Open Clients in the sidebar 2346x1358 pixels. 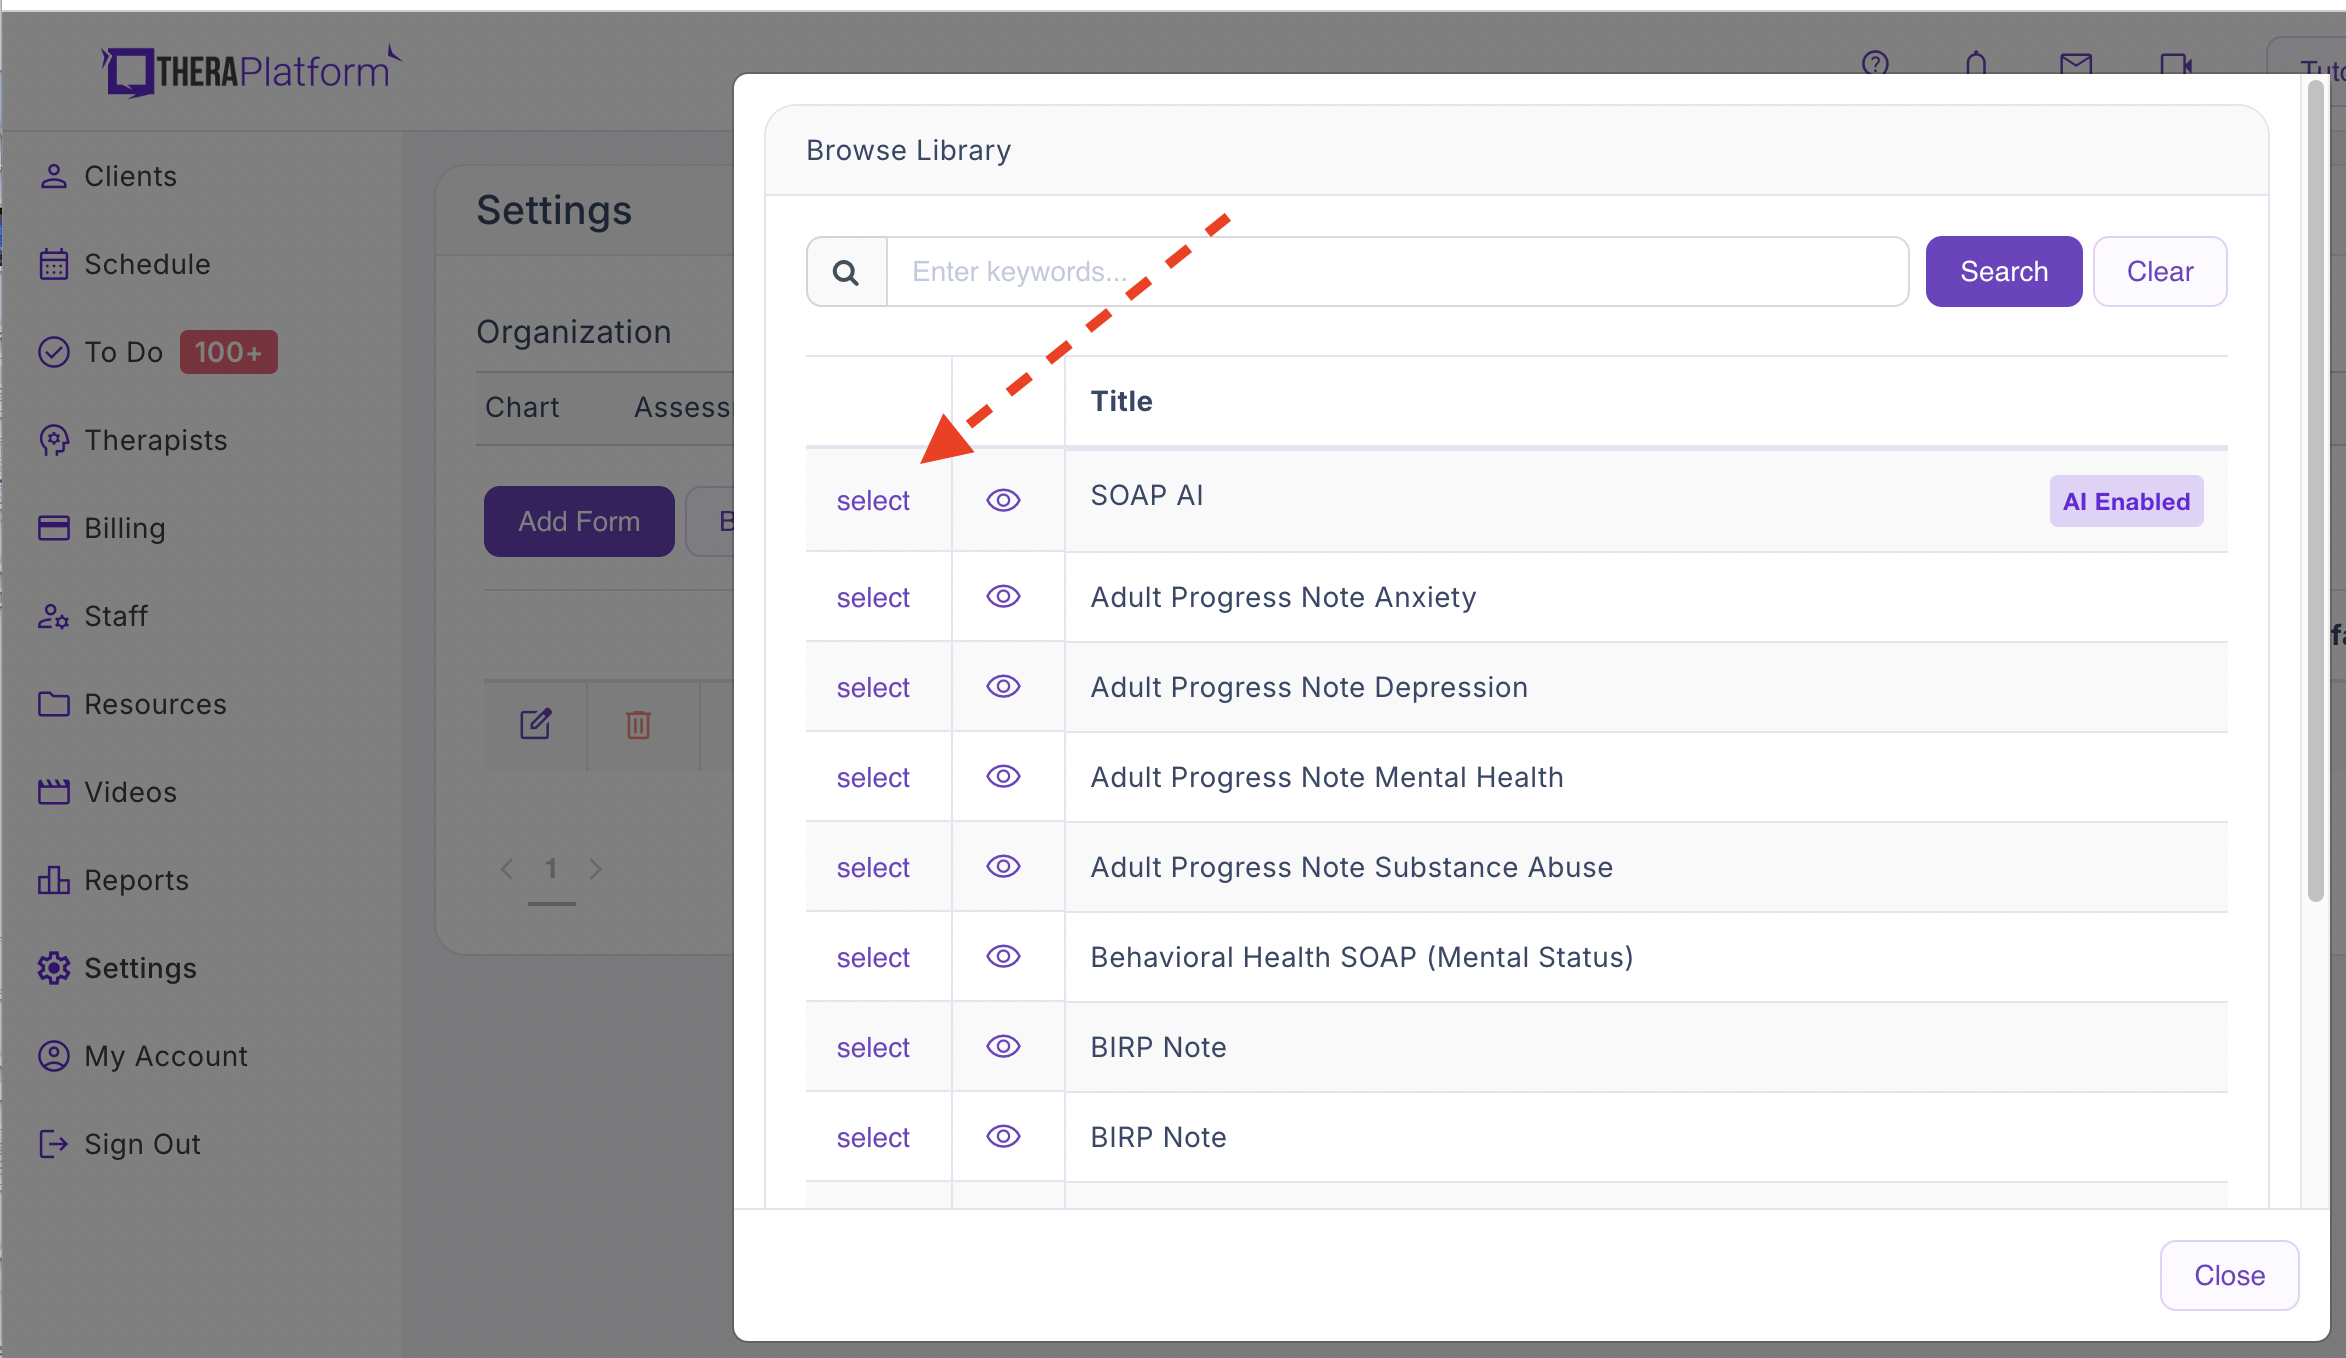108,176
